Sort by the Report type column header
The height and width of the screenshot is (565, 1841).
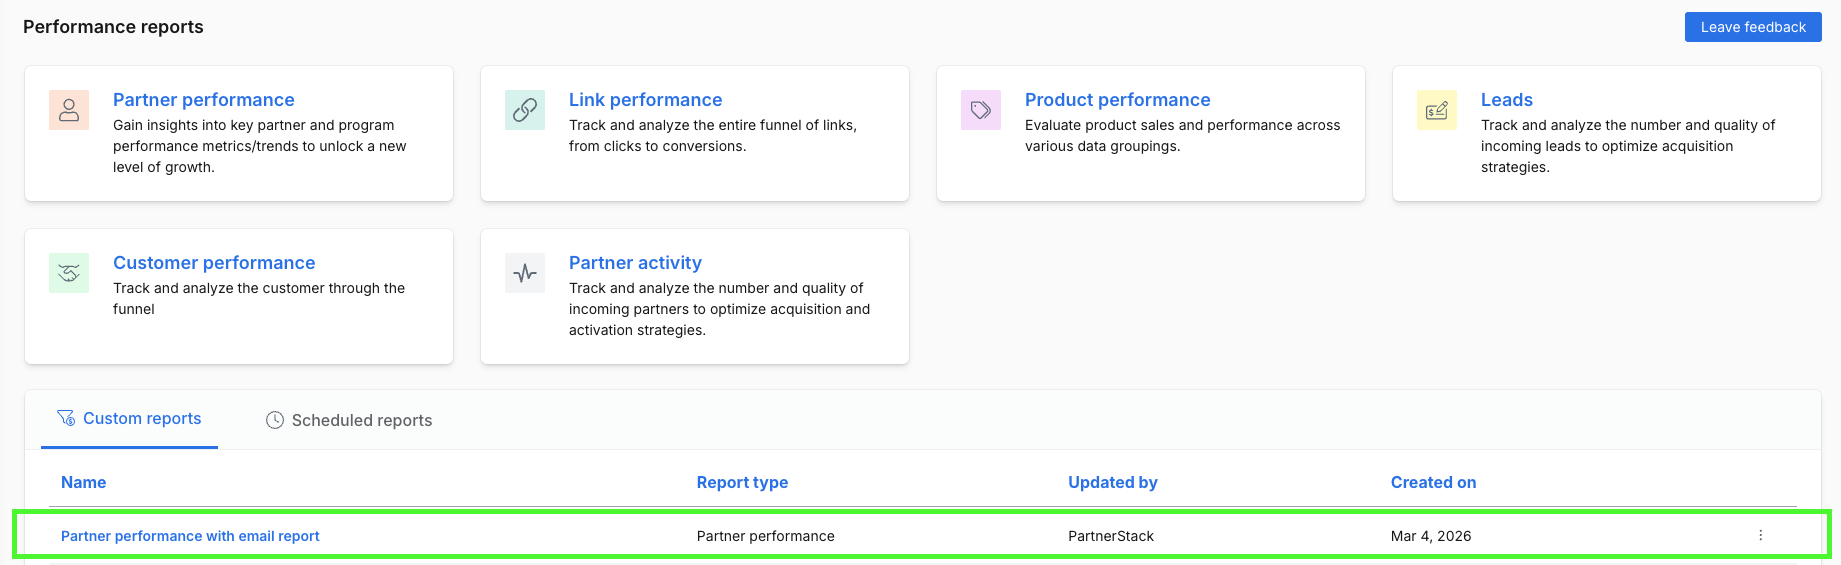tap(742, 482)
